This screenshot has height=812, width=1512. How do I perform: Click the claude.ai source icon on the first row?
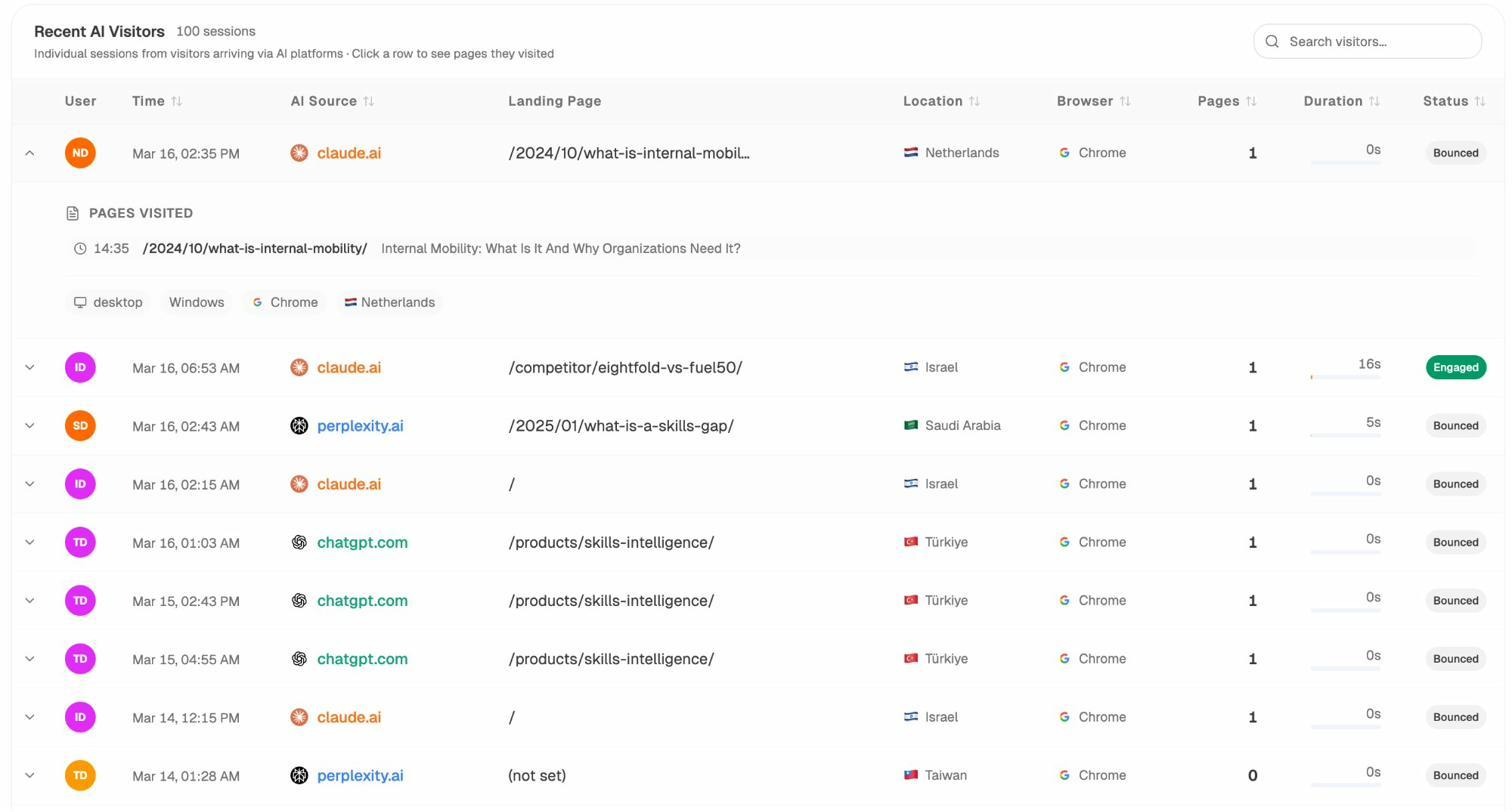(298, 153)
